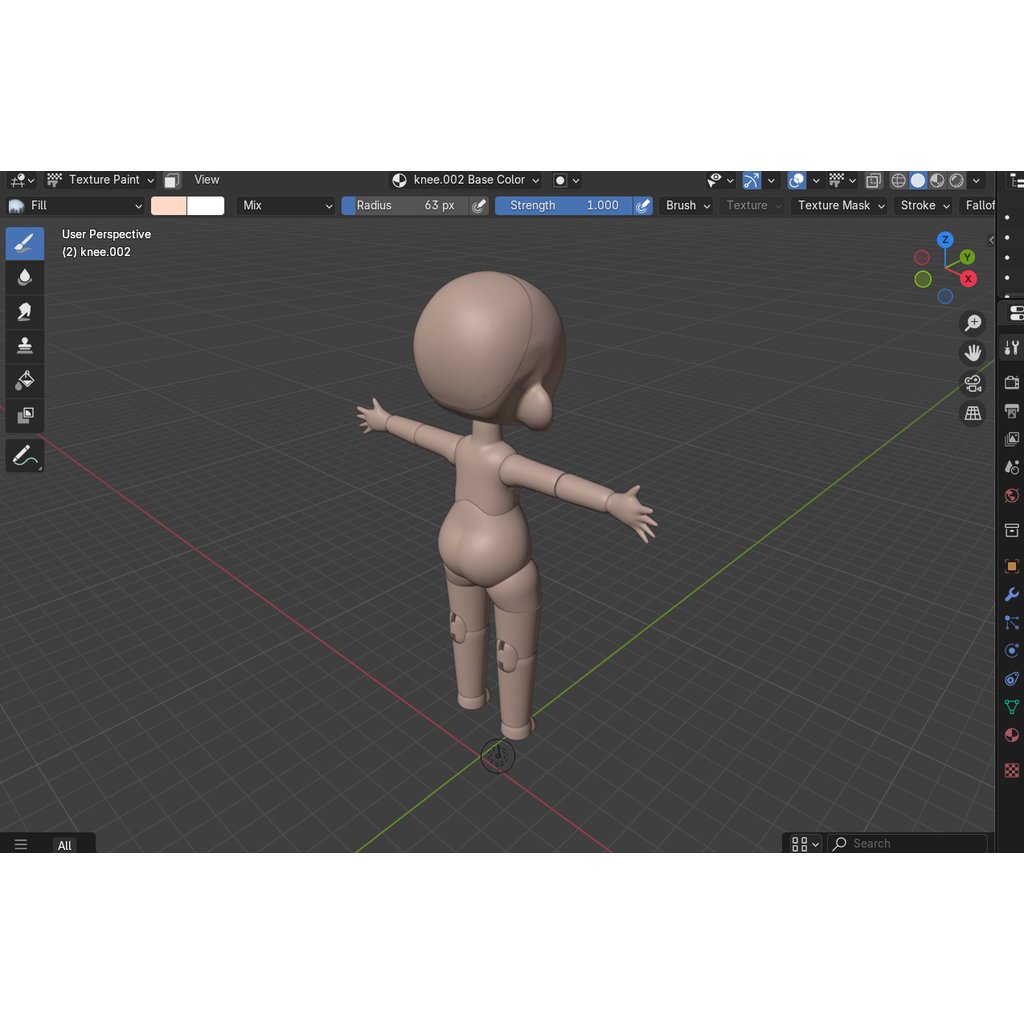Open the Stroke settings popover
1024x1024 pixels.
(x=923, y=206)
